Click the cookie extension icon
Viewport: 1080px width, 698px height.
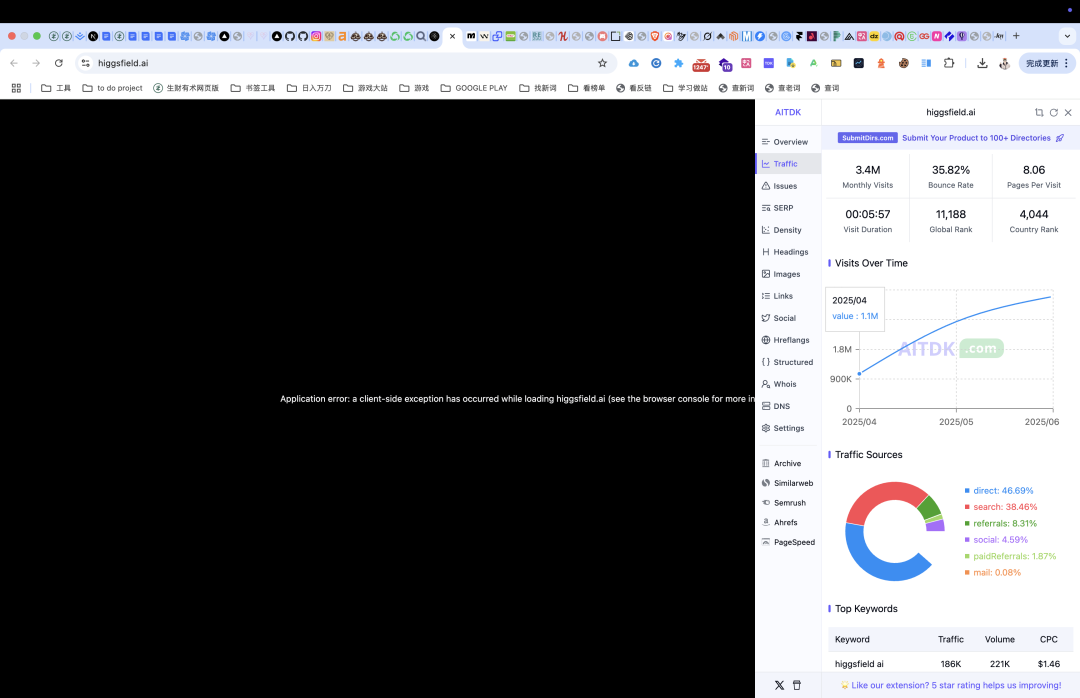(x=904, y=63)
